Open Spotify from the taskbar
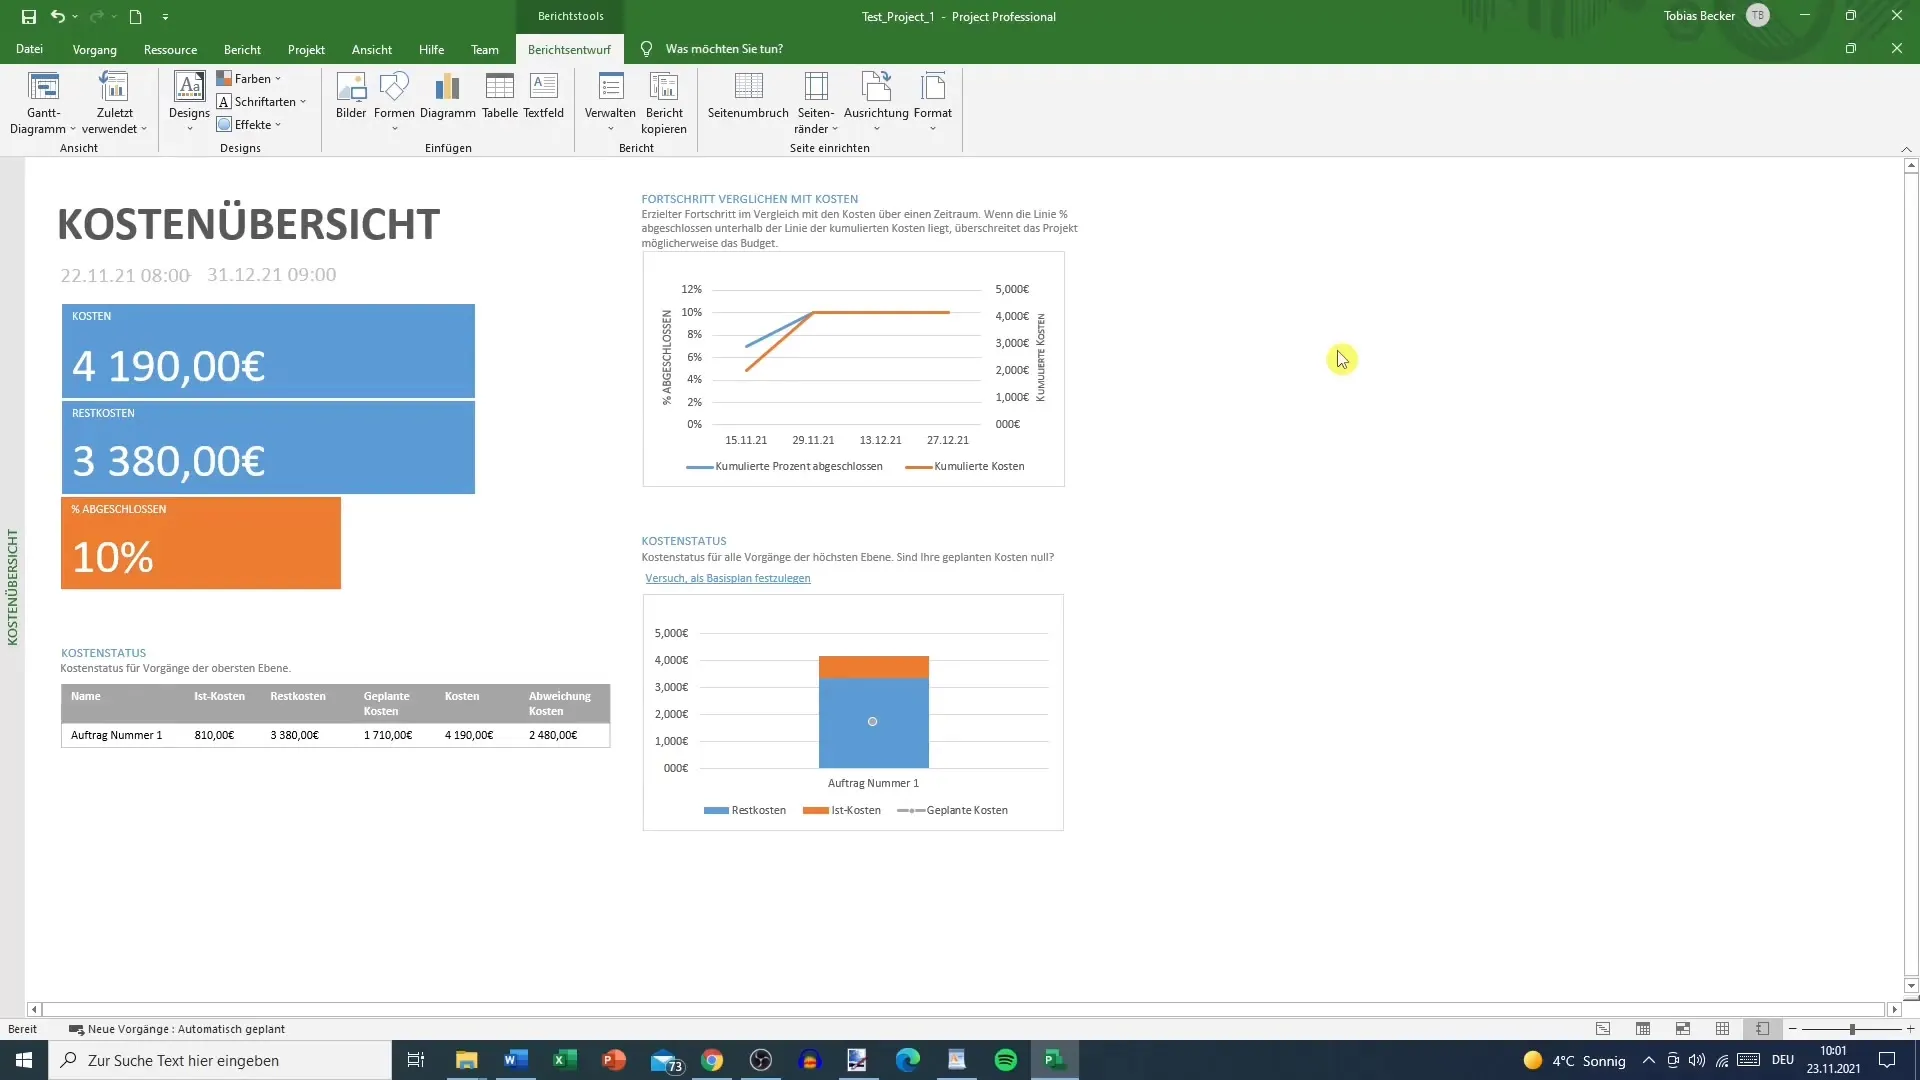This screenshot has width=1920, height=1080. coord(1006,1060)
